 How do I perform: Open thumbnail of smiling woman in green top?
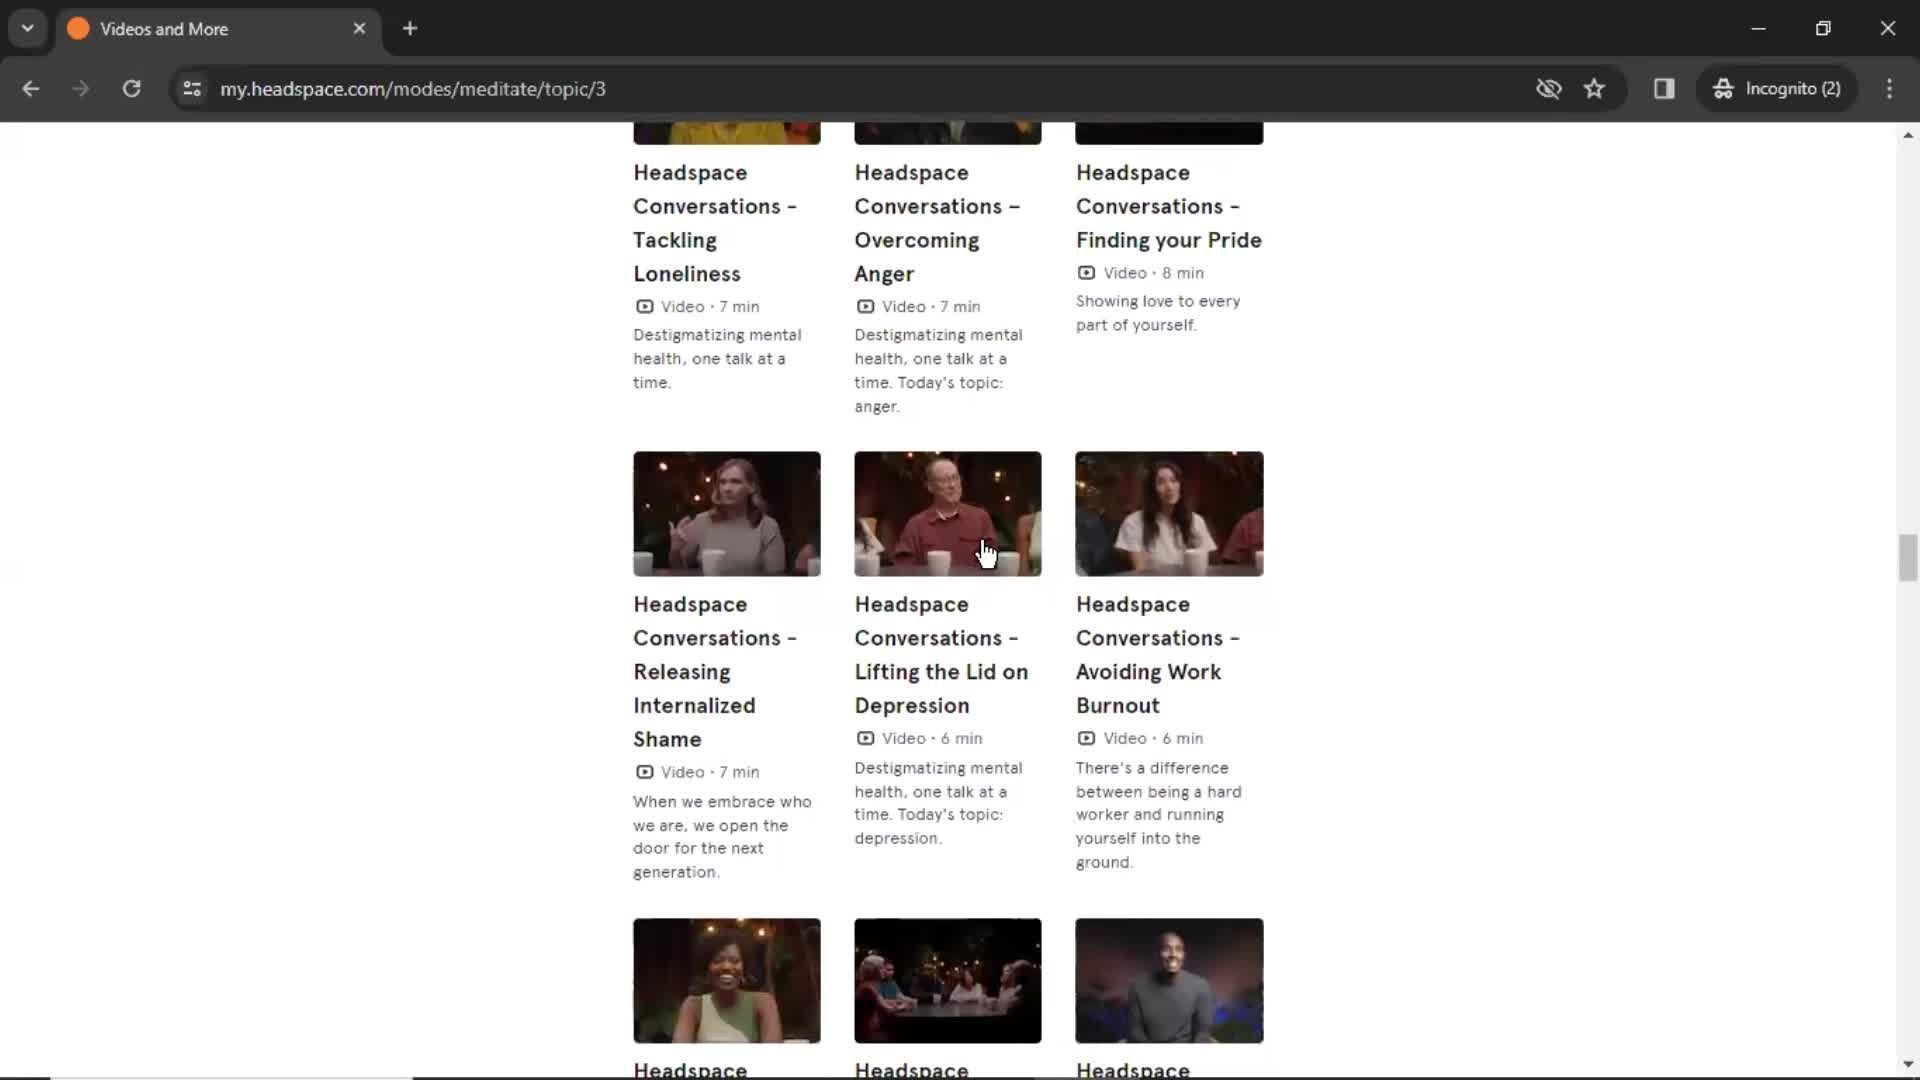727,981
